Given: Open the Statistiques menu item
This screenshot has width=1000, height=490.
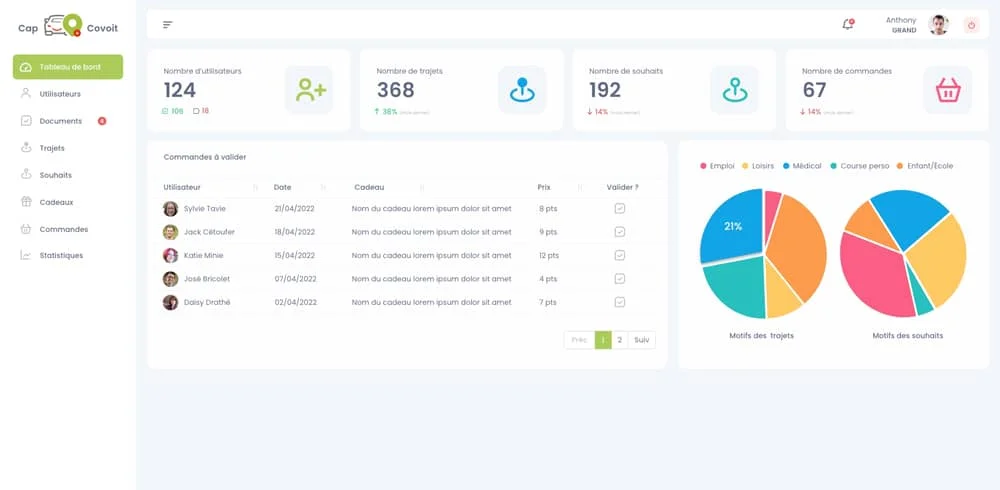Looking at the screenshot, I should coord(61,255).
